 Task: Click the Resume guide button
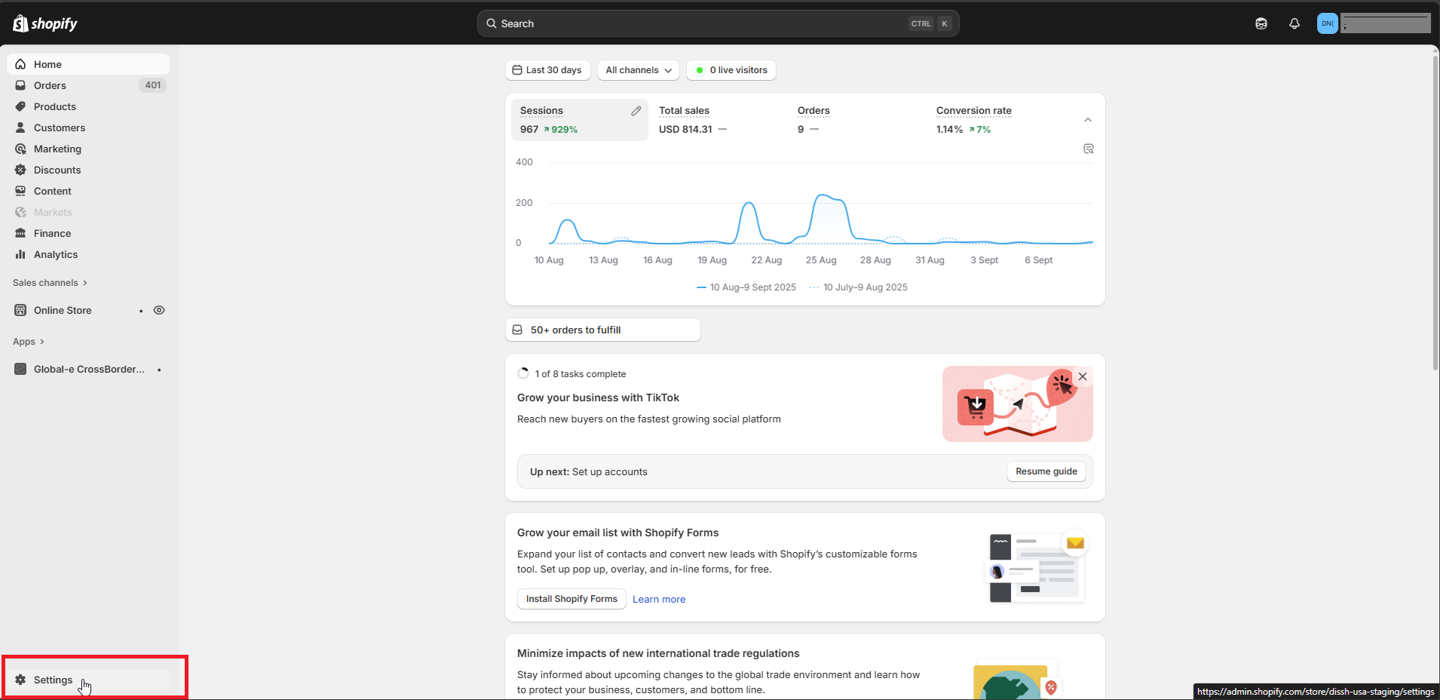point(1046,471)
